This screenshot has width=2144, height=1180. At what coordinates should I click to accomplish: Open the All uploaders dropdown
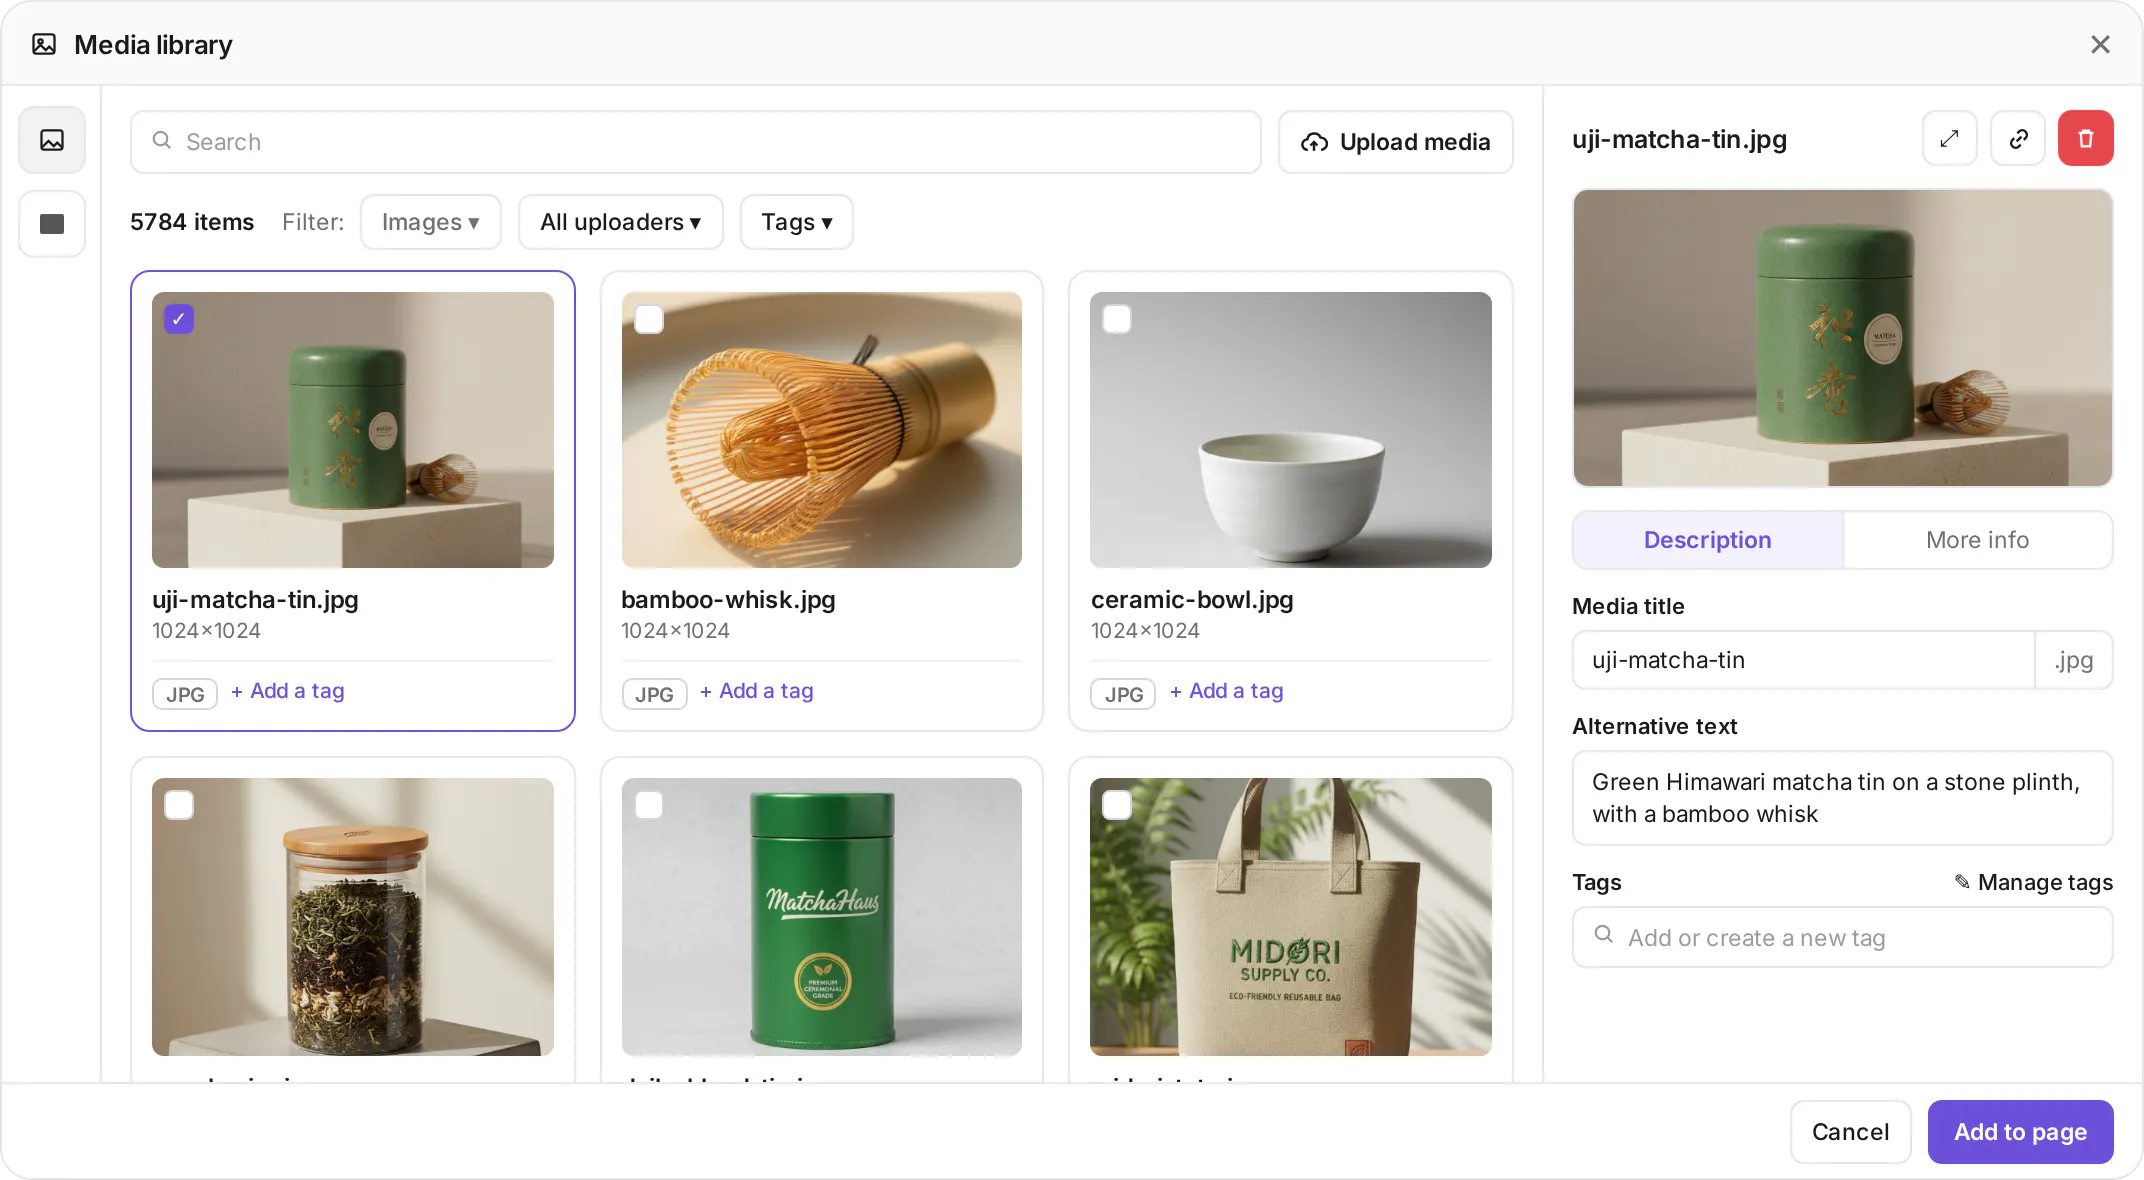(620, 222)
